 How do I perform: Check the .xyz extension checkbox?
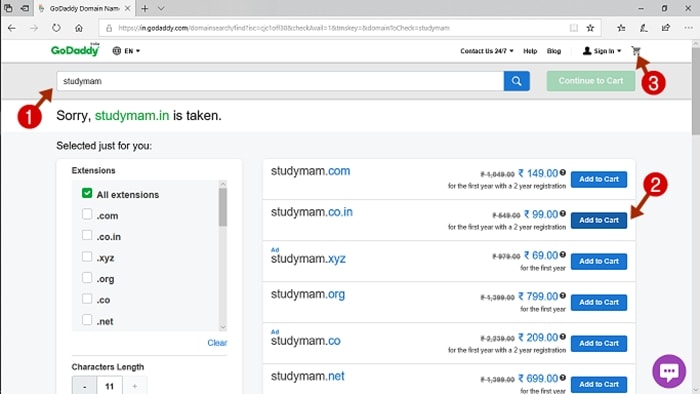(x=87, y=257)
